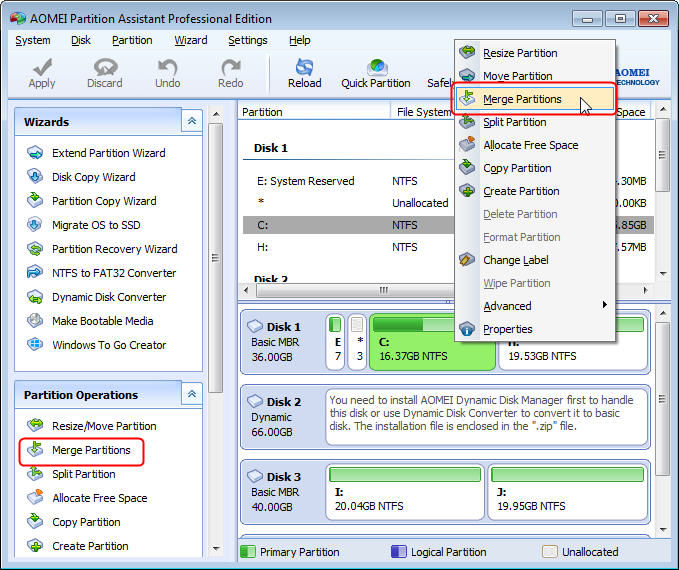Choose Split Partition in context menu

[x=535, y=122]
